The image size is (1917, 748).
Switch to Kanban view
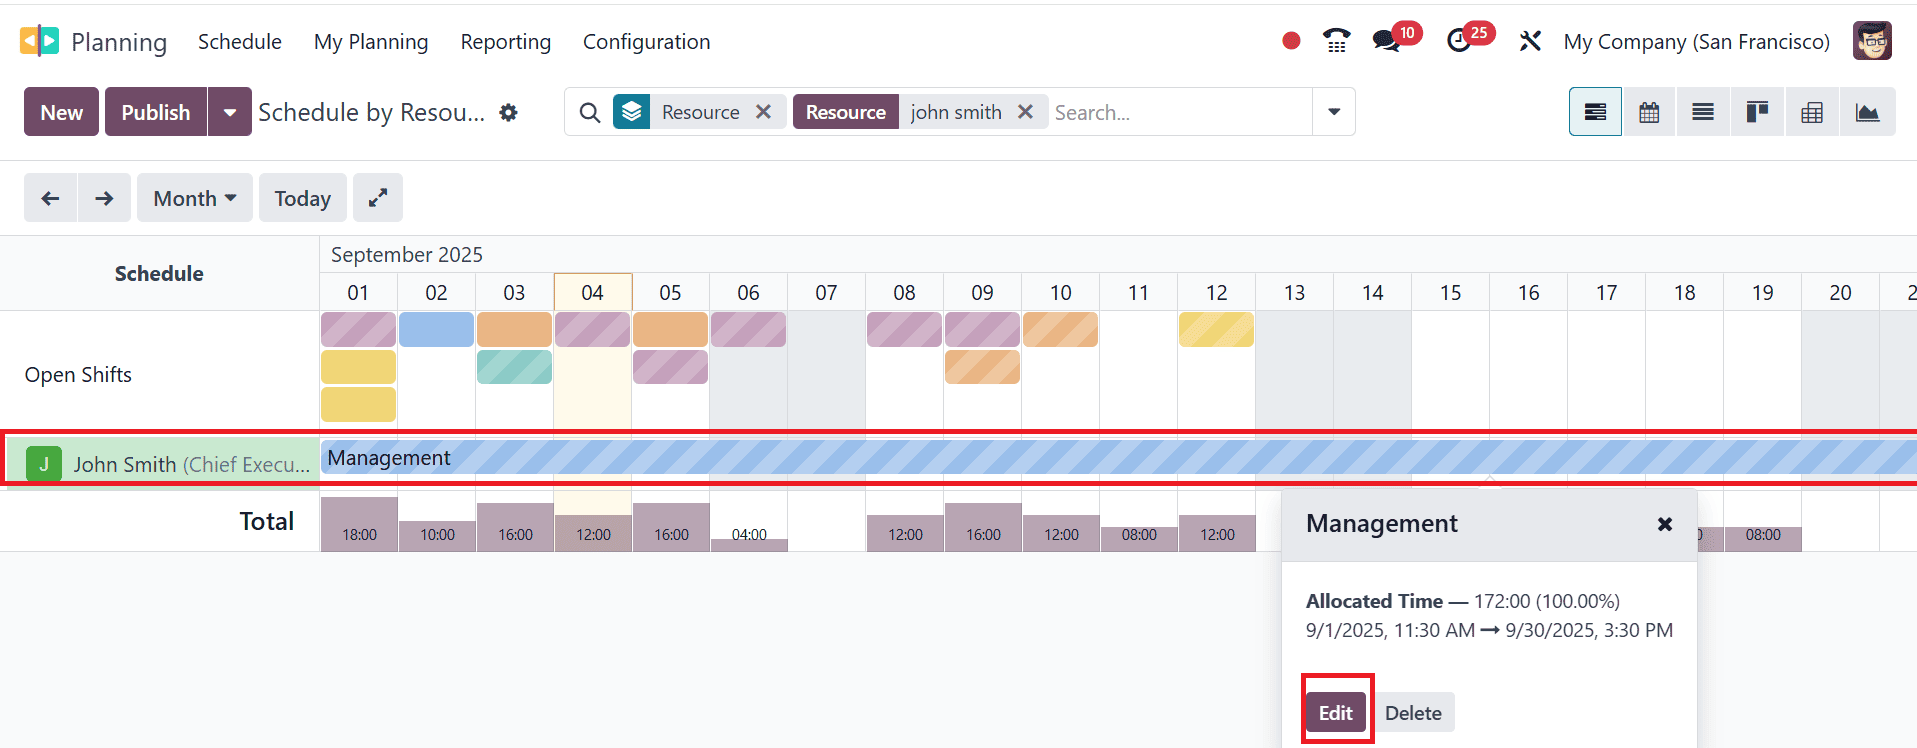pyautogui.click(x=1757, y=112)
